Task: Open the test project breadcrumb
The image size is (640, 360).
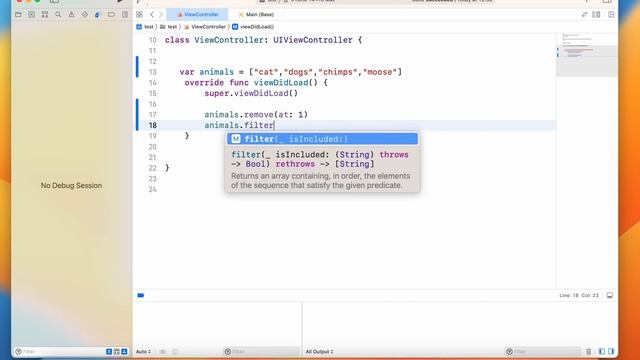Action: 145,27
